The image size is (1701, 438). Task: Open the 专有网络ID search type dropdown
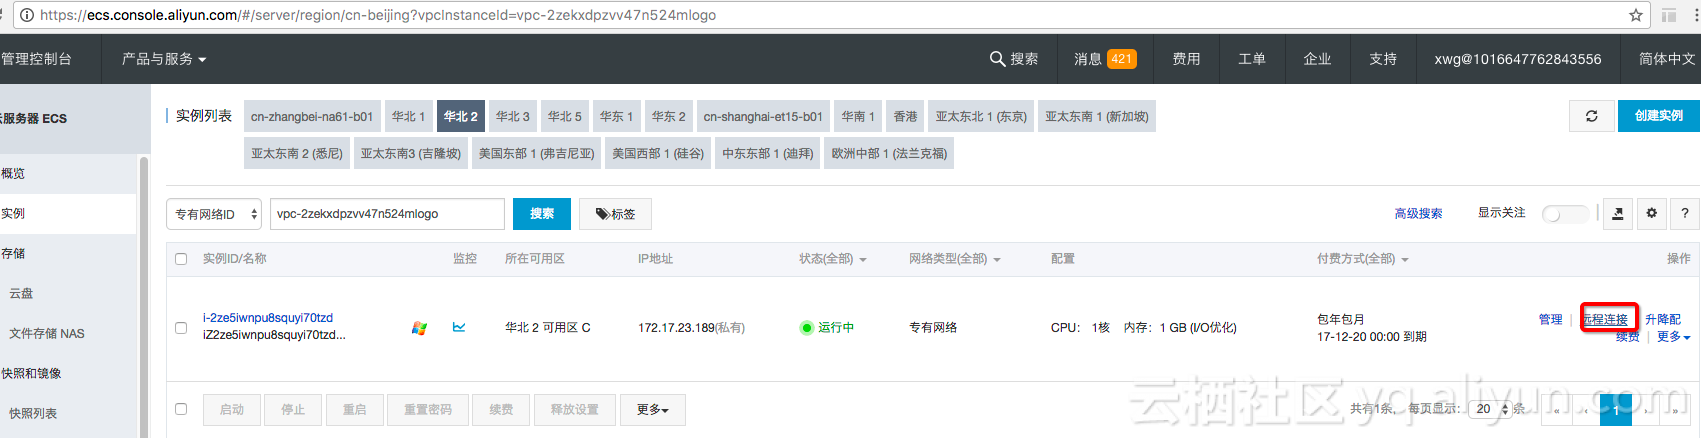coord(214,214)
